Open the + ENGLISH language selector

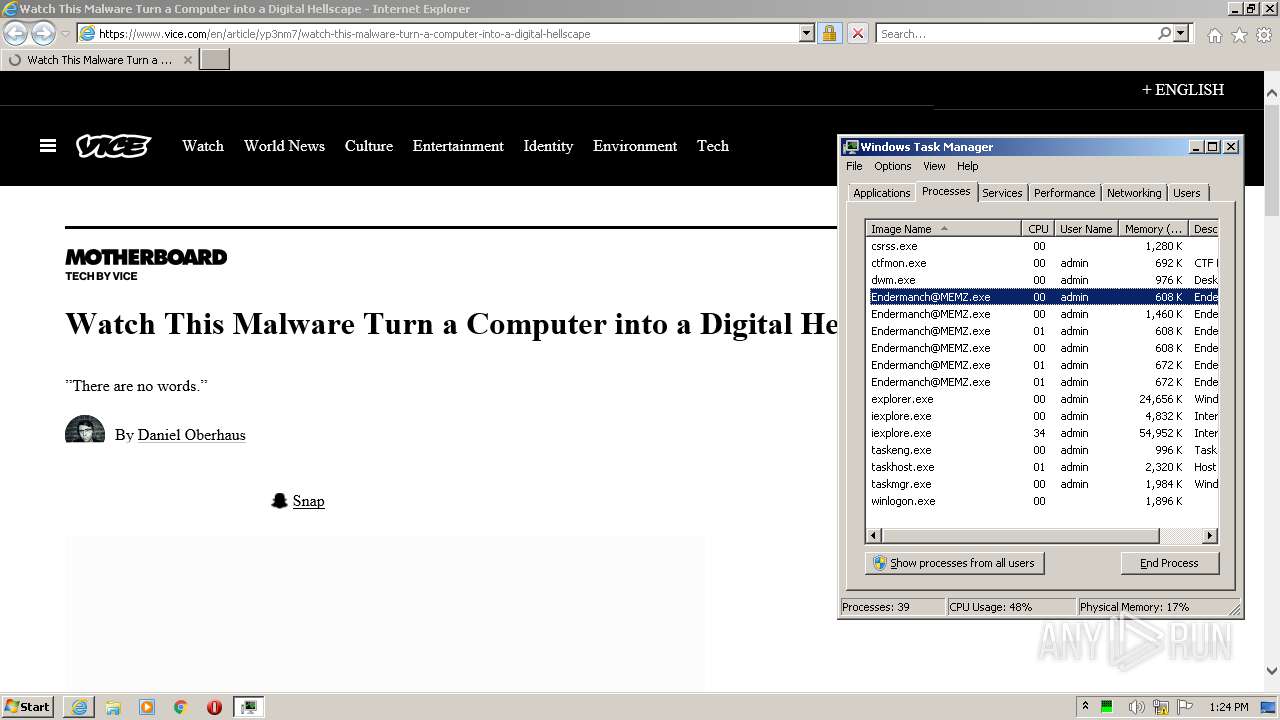pyautogui.click(x=1183, y=89)
